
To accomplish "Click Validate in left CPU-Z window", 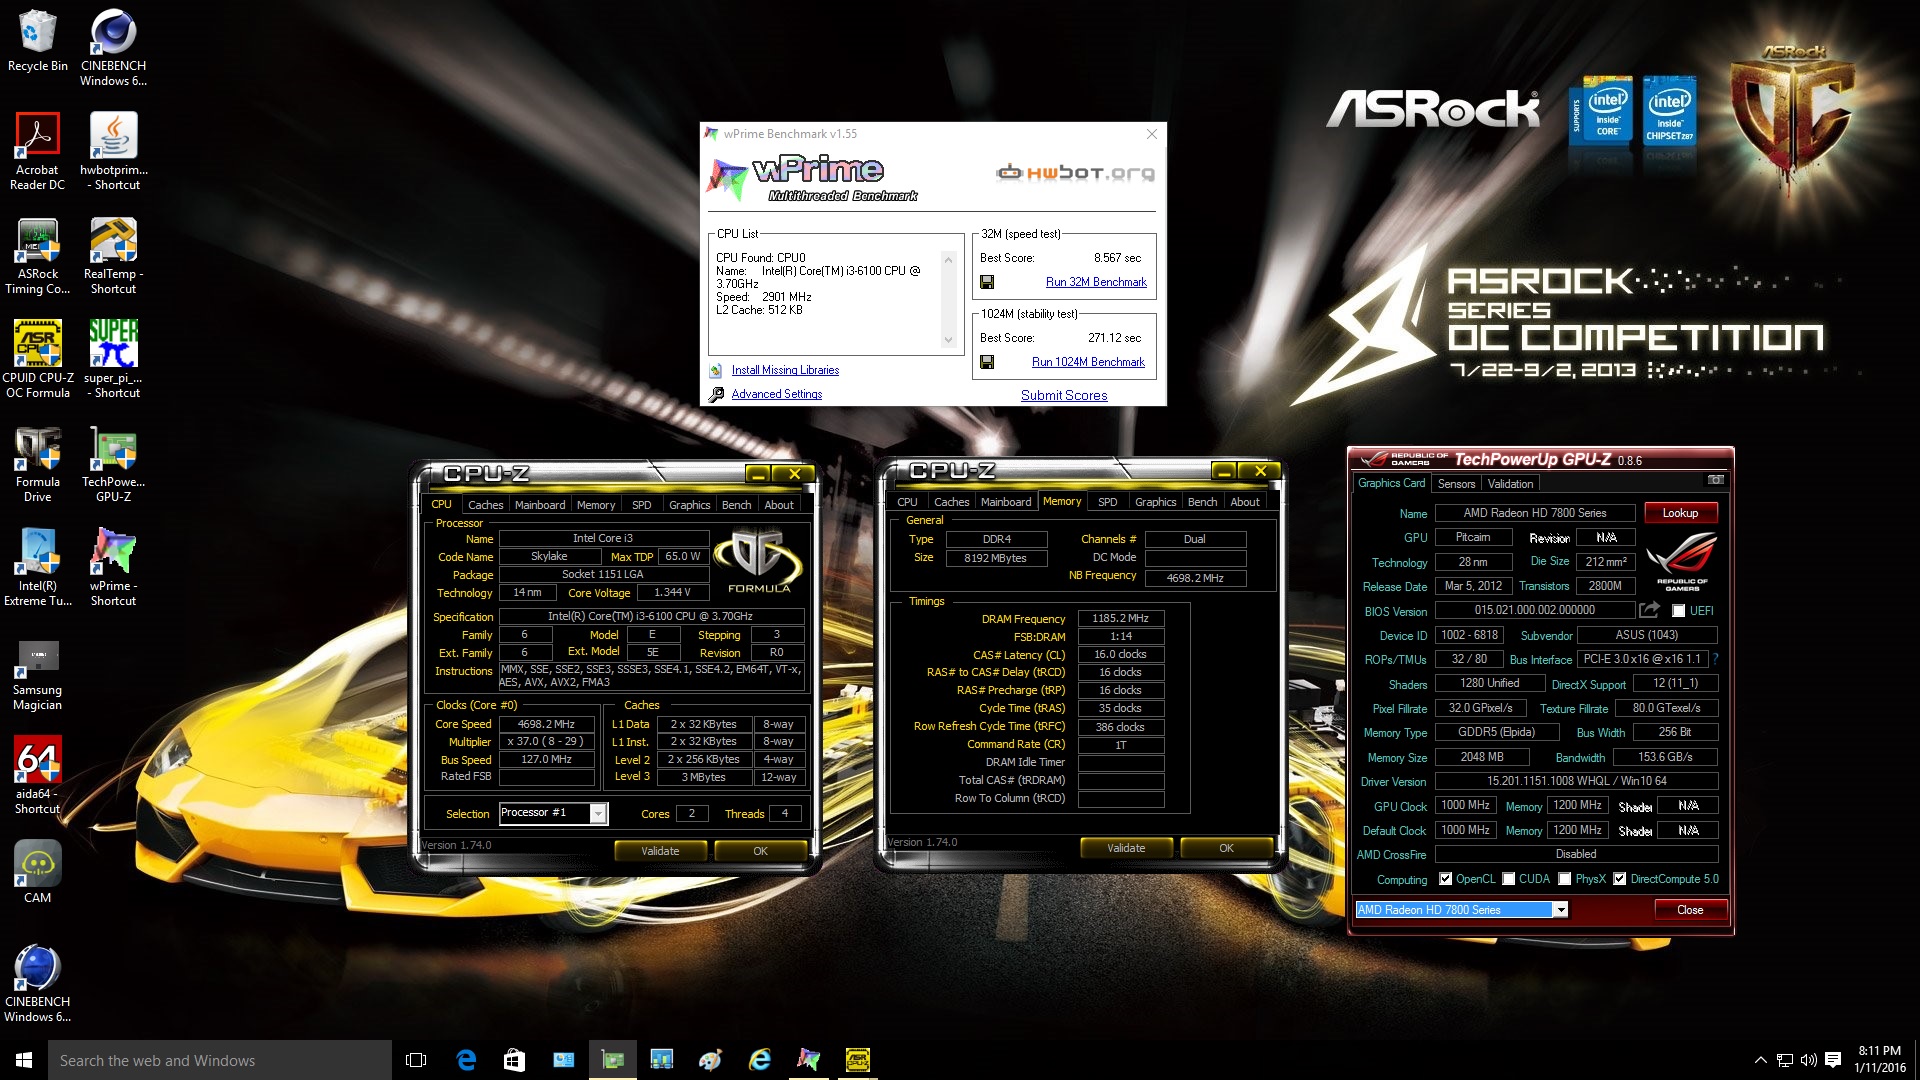I will pos(660,851).
